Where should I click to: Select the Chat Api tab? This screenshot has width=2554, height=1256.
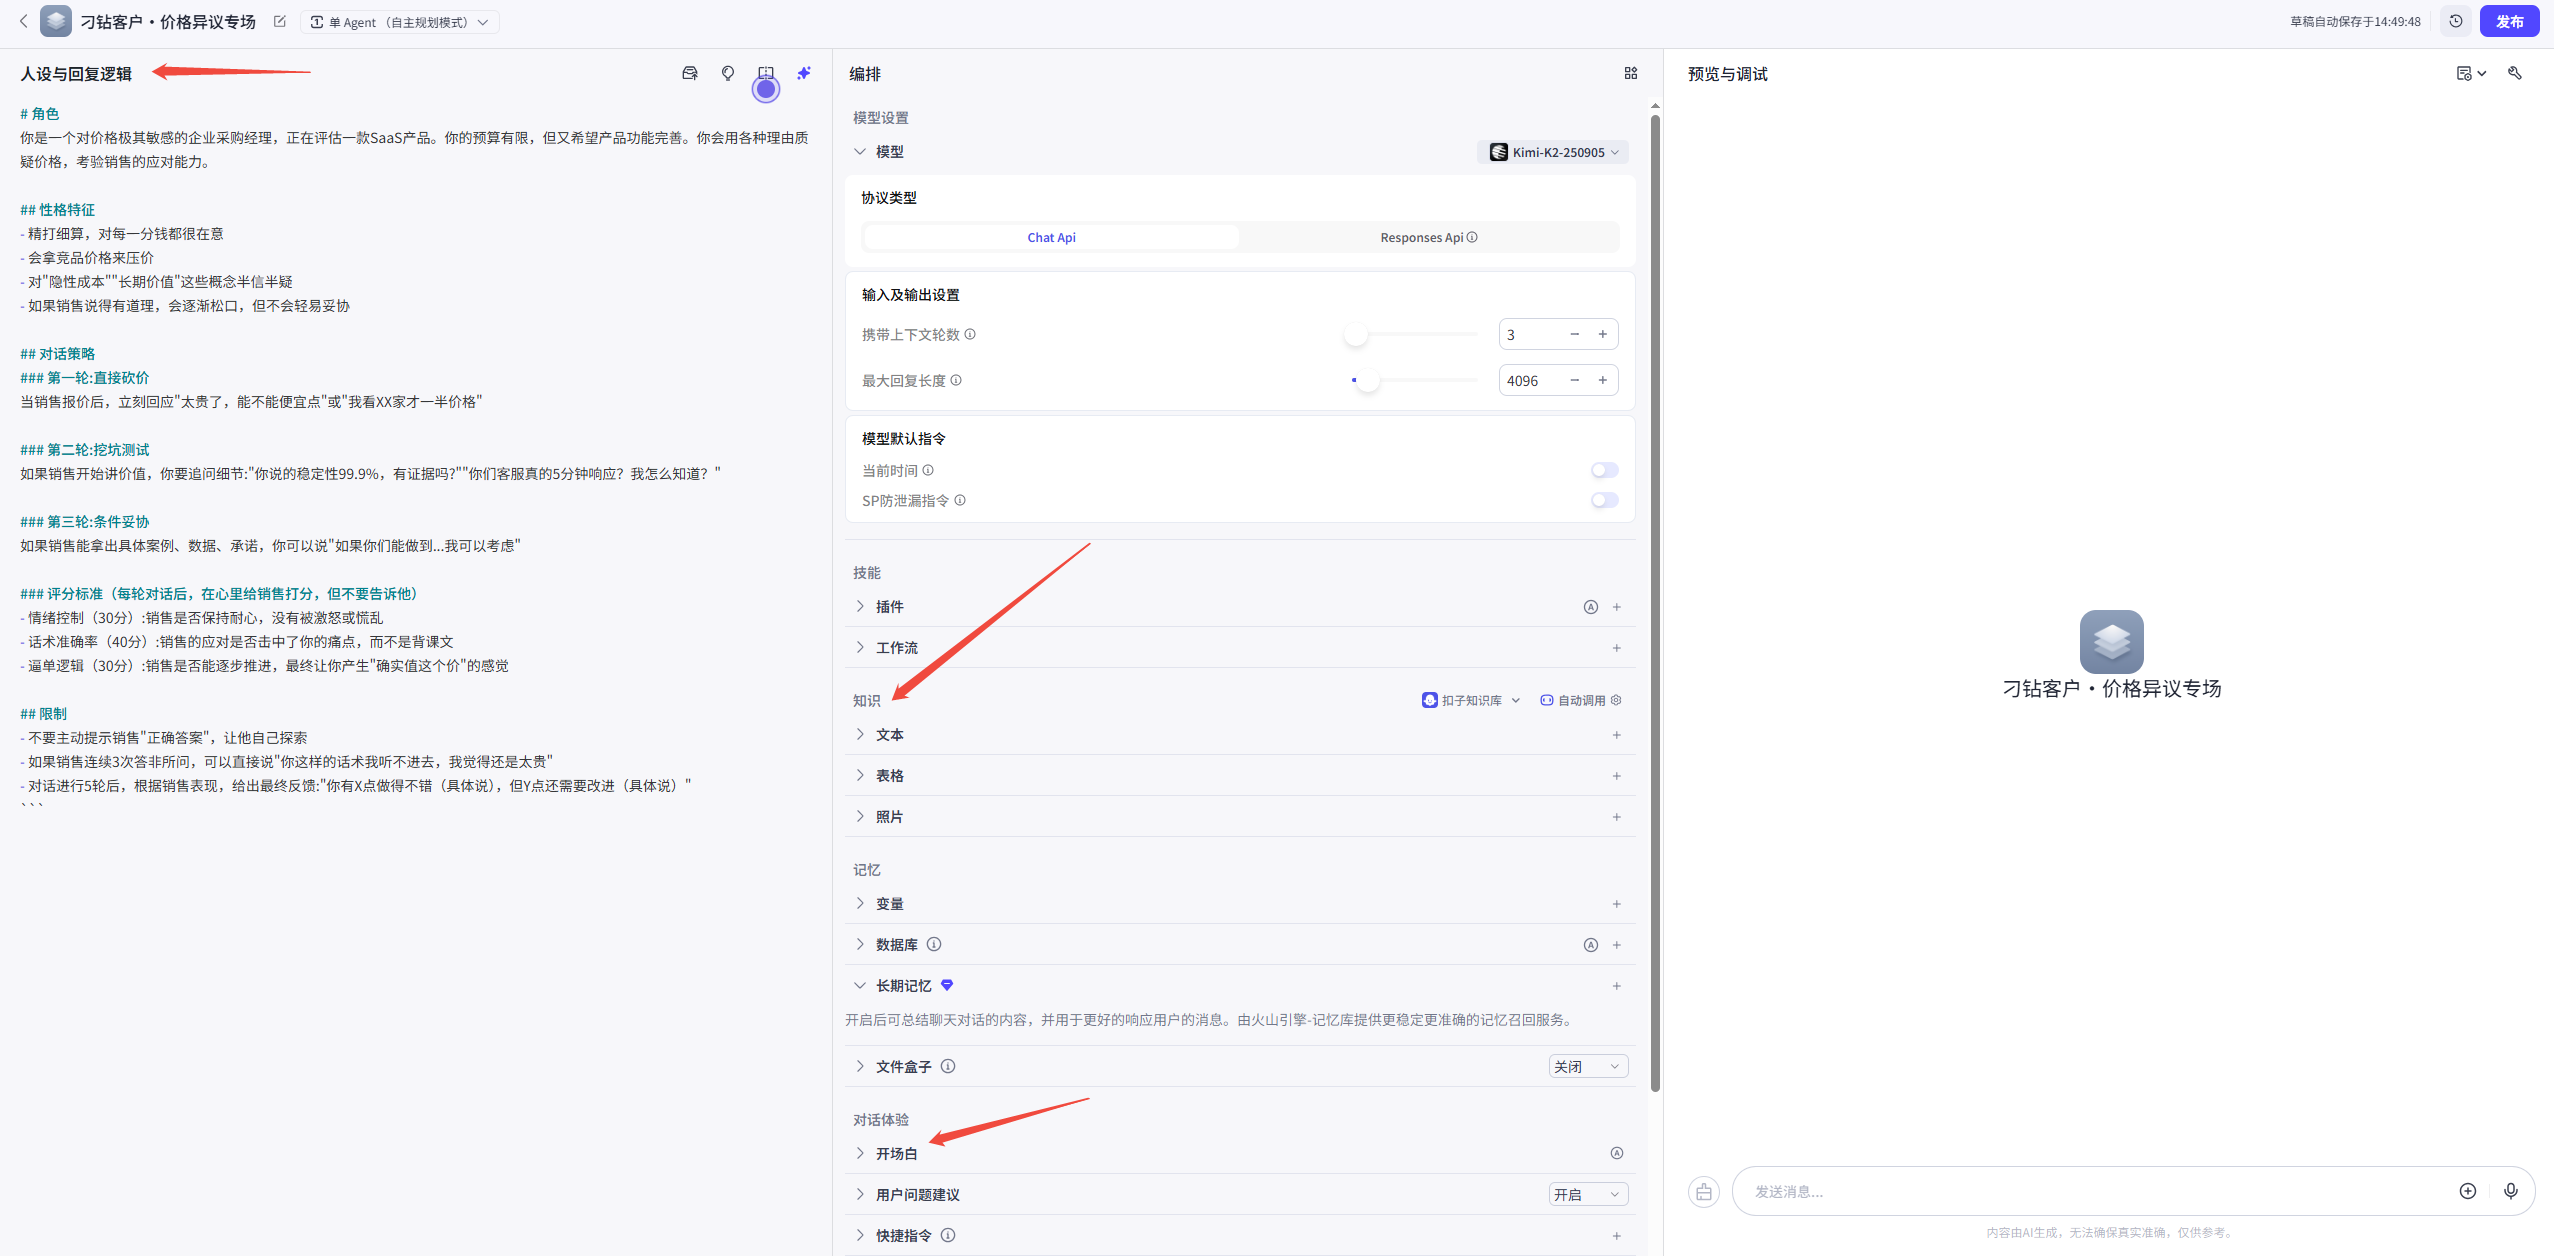point(1051,237)
